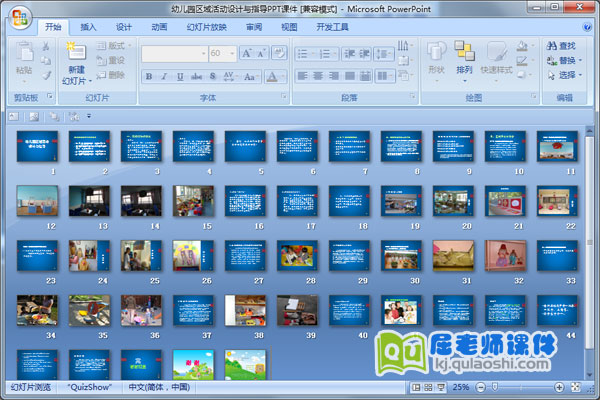Viewport: 600px width, 400px height.
Task: Click the Find (查找) button
Action: coord(560,45)
